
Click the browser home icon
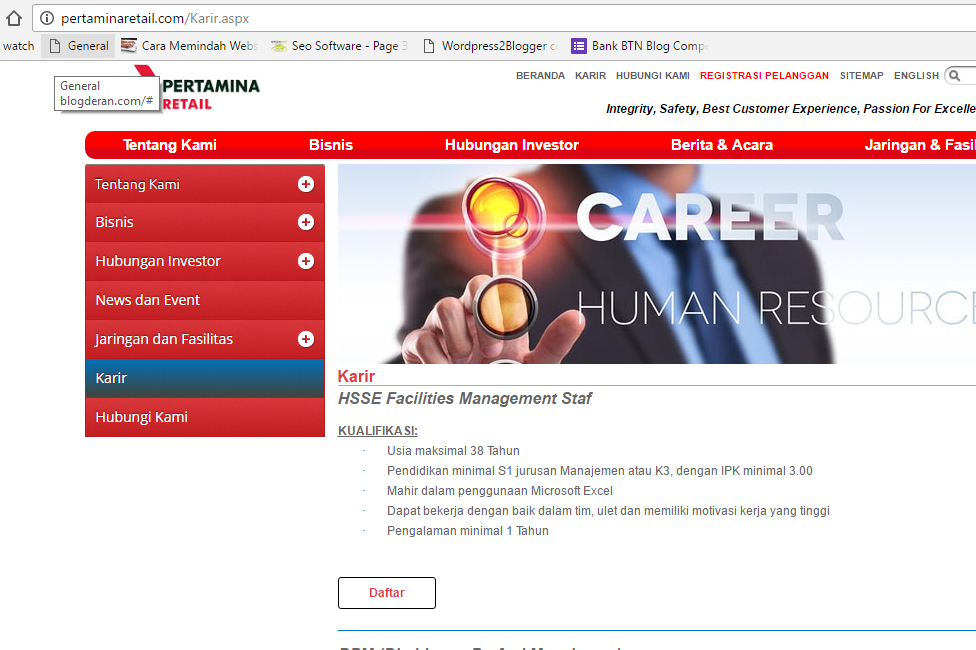click(14, 18)
